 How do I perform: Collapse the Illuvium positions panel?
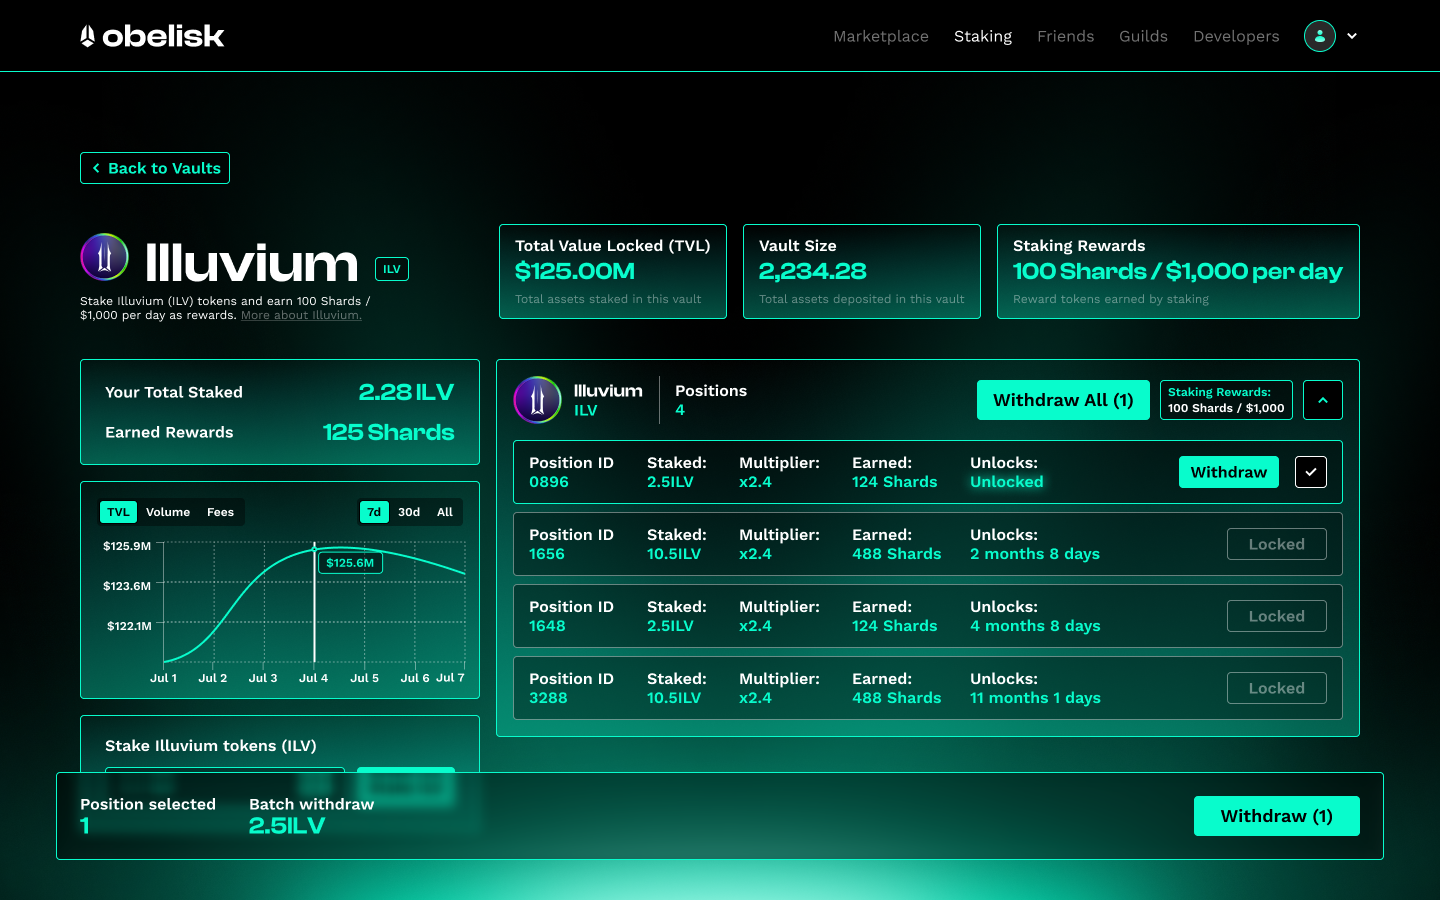(1322, 399)
